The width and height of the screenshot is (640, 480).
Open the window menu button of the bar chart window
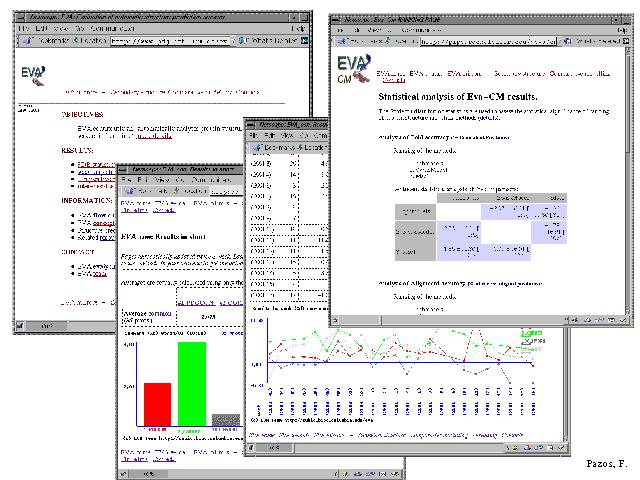point(123,169)
